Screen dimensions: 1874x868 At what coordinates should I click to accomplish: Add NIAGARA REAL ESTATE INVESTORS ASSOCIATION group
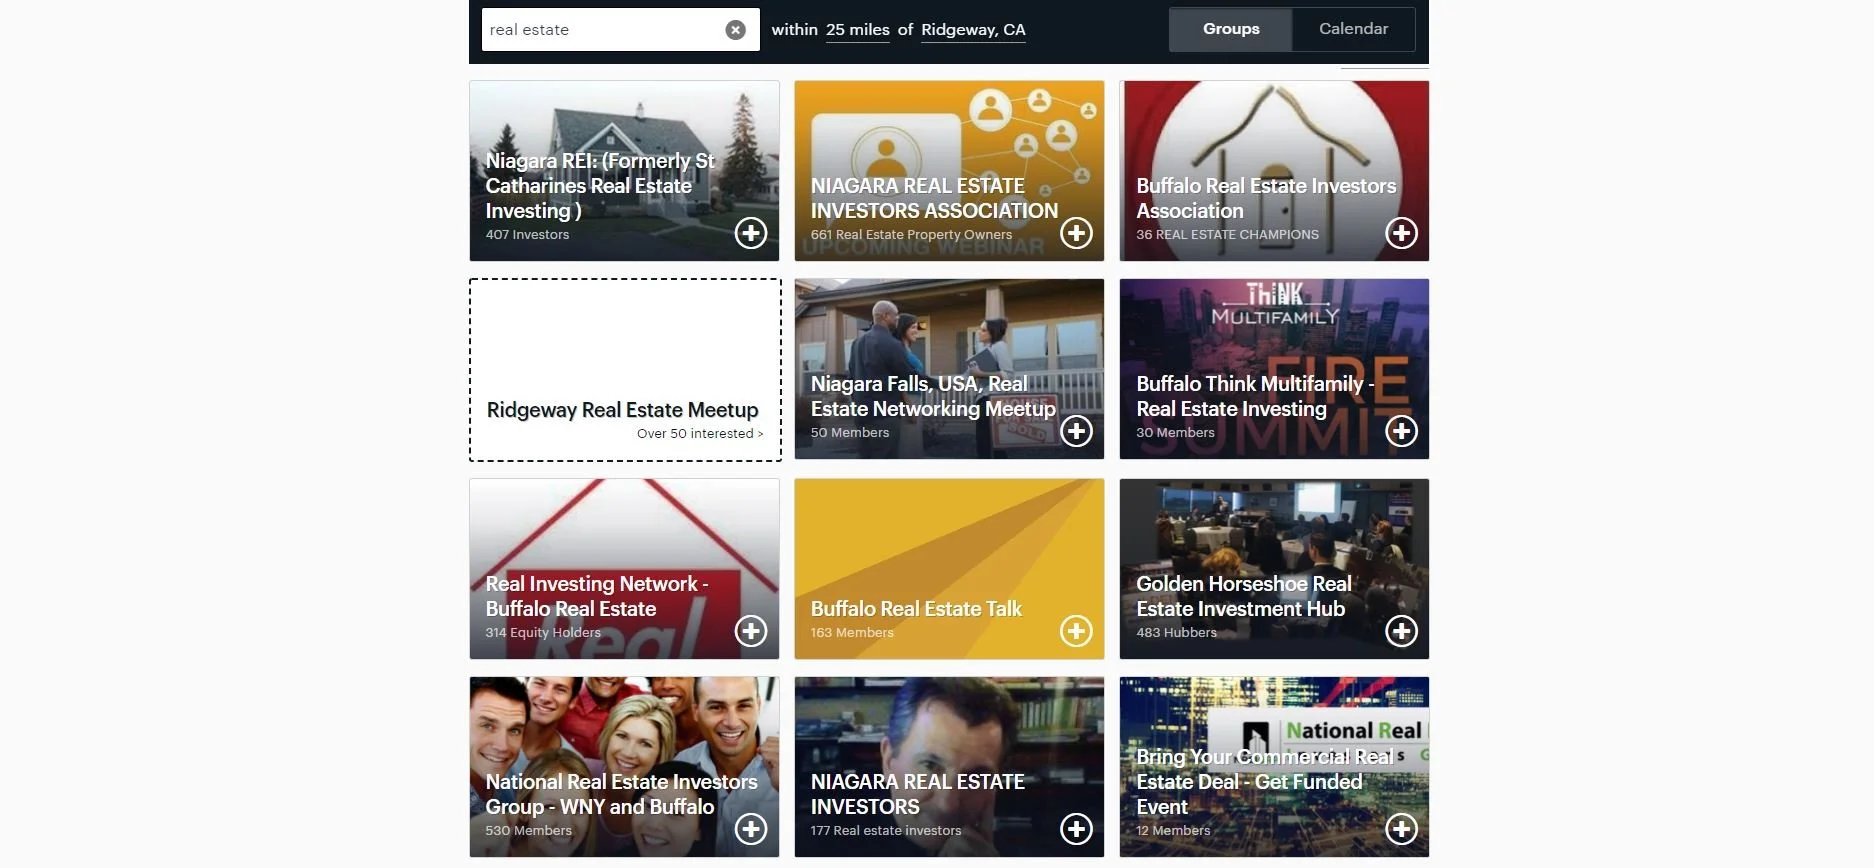[x=1076, y=233]
